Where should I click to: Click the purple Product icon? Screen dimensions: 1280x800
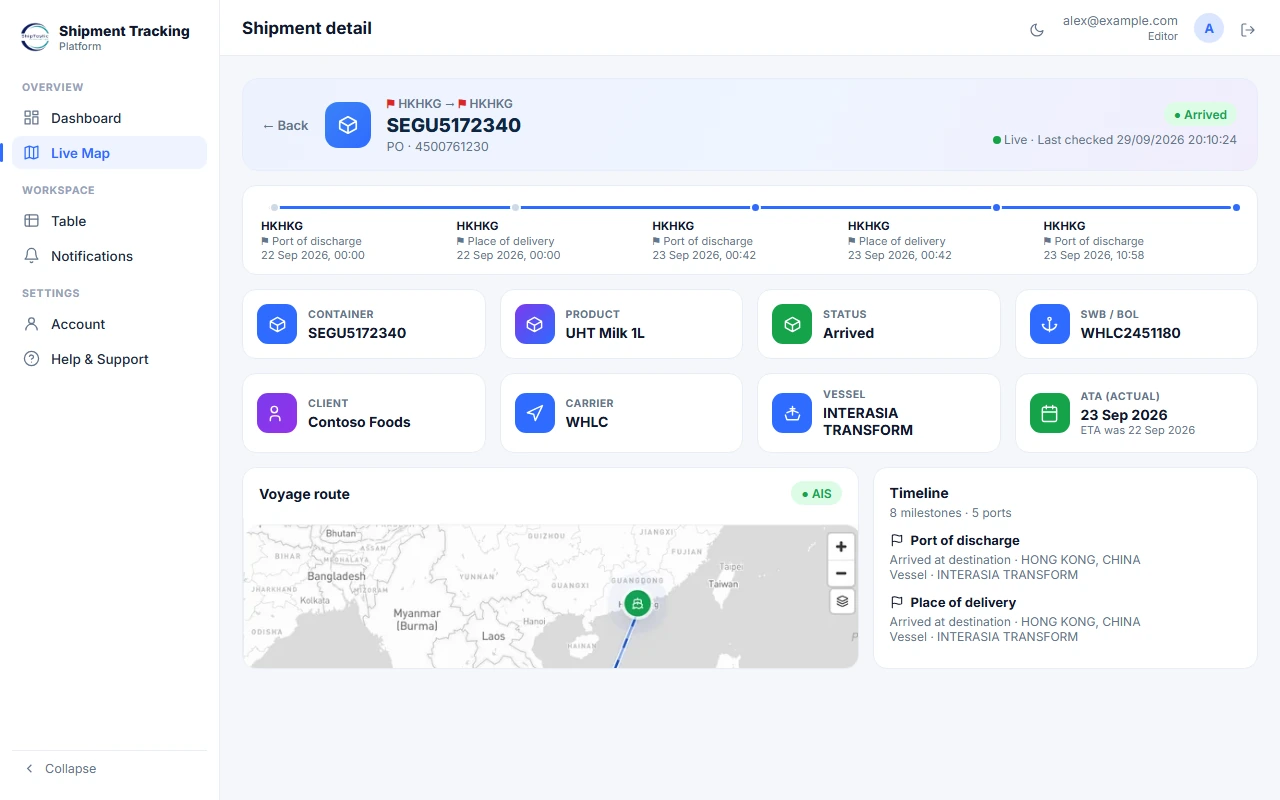[535, 324]
